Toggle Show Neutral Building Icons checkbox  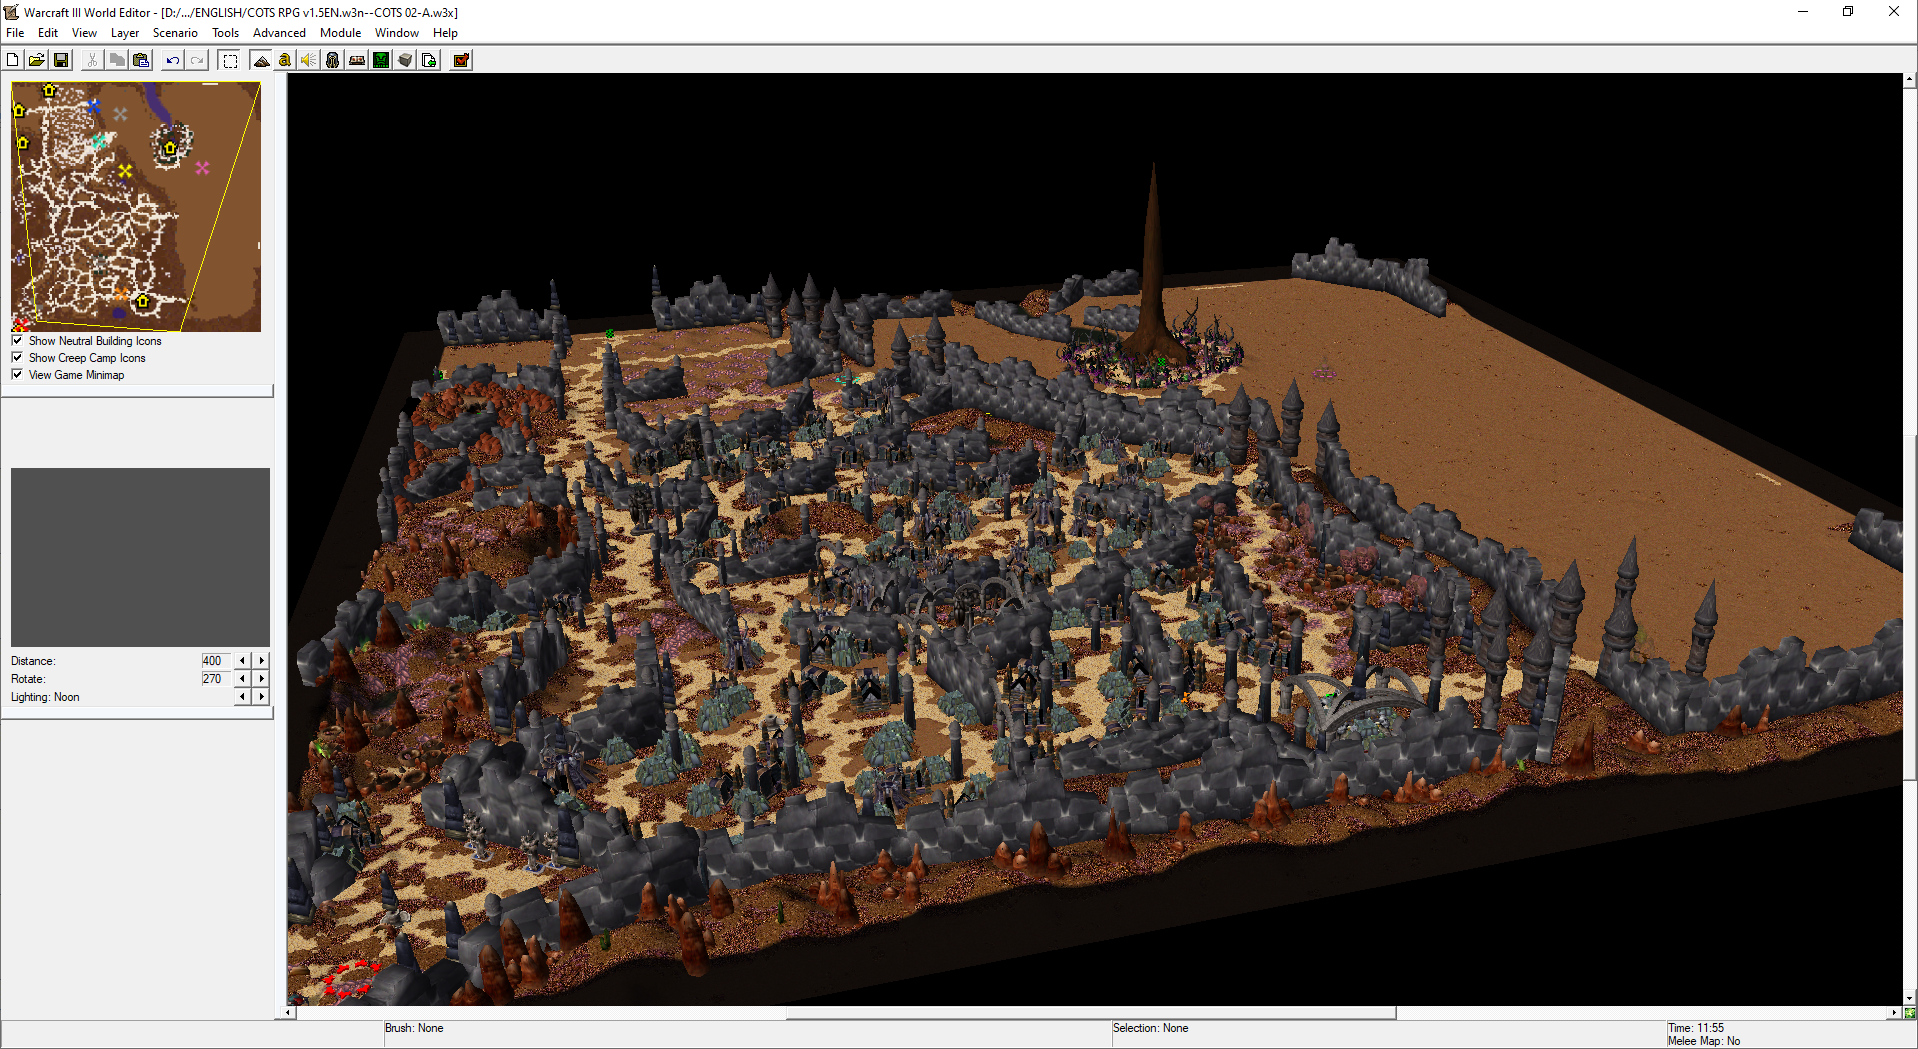coord(17,340)
